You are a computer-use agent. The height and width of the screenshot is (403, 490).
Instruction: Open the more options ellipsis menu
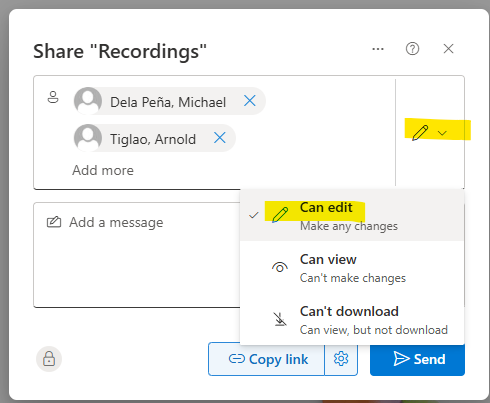pyautogui.click(x=378, y=49)
